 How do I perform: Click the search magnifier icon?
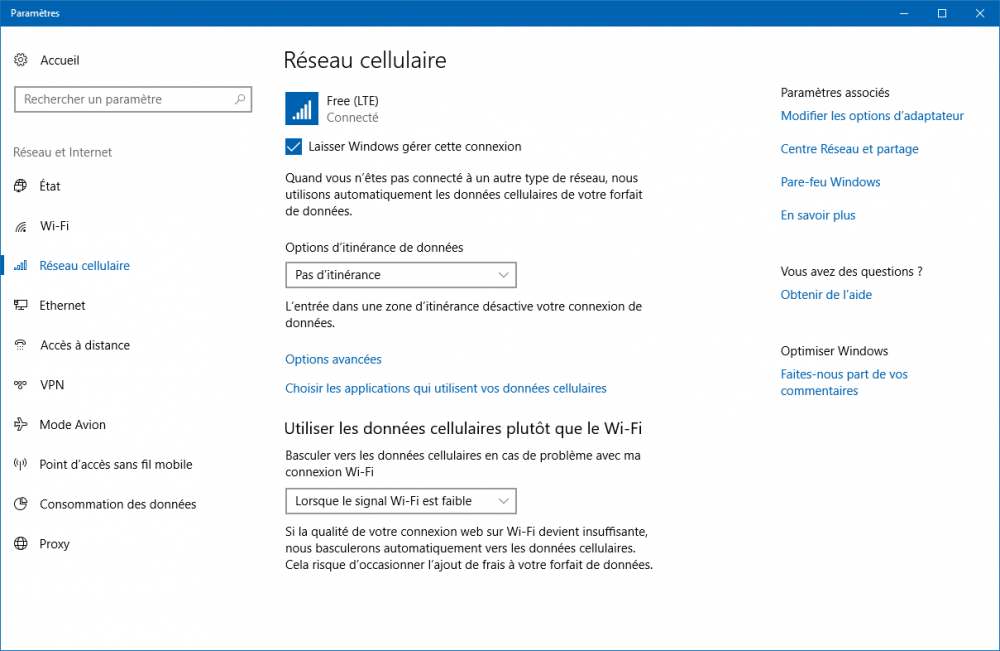pos(240,100)
